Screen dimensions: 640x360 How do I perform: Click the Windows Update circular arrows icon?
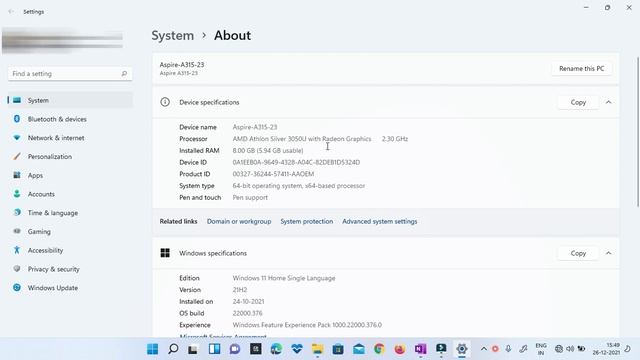tap(17, 288)
